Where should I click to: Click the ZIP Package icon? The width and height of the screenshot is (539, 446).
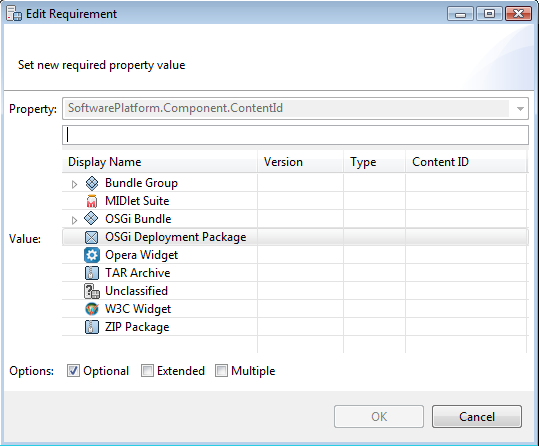point(92,327)
